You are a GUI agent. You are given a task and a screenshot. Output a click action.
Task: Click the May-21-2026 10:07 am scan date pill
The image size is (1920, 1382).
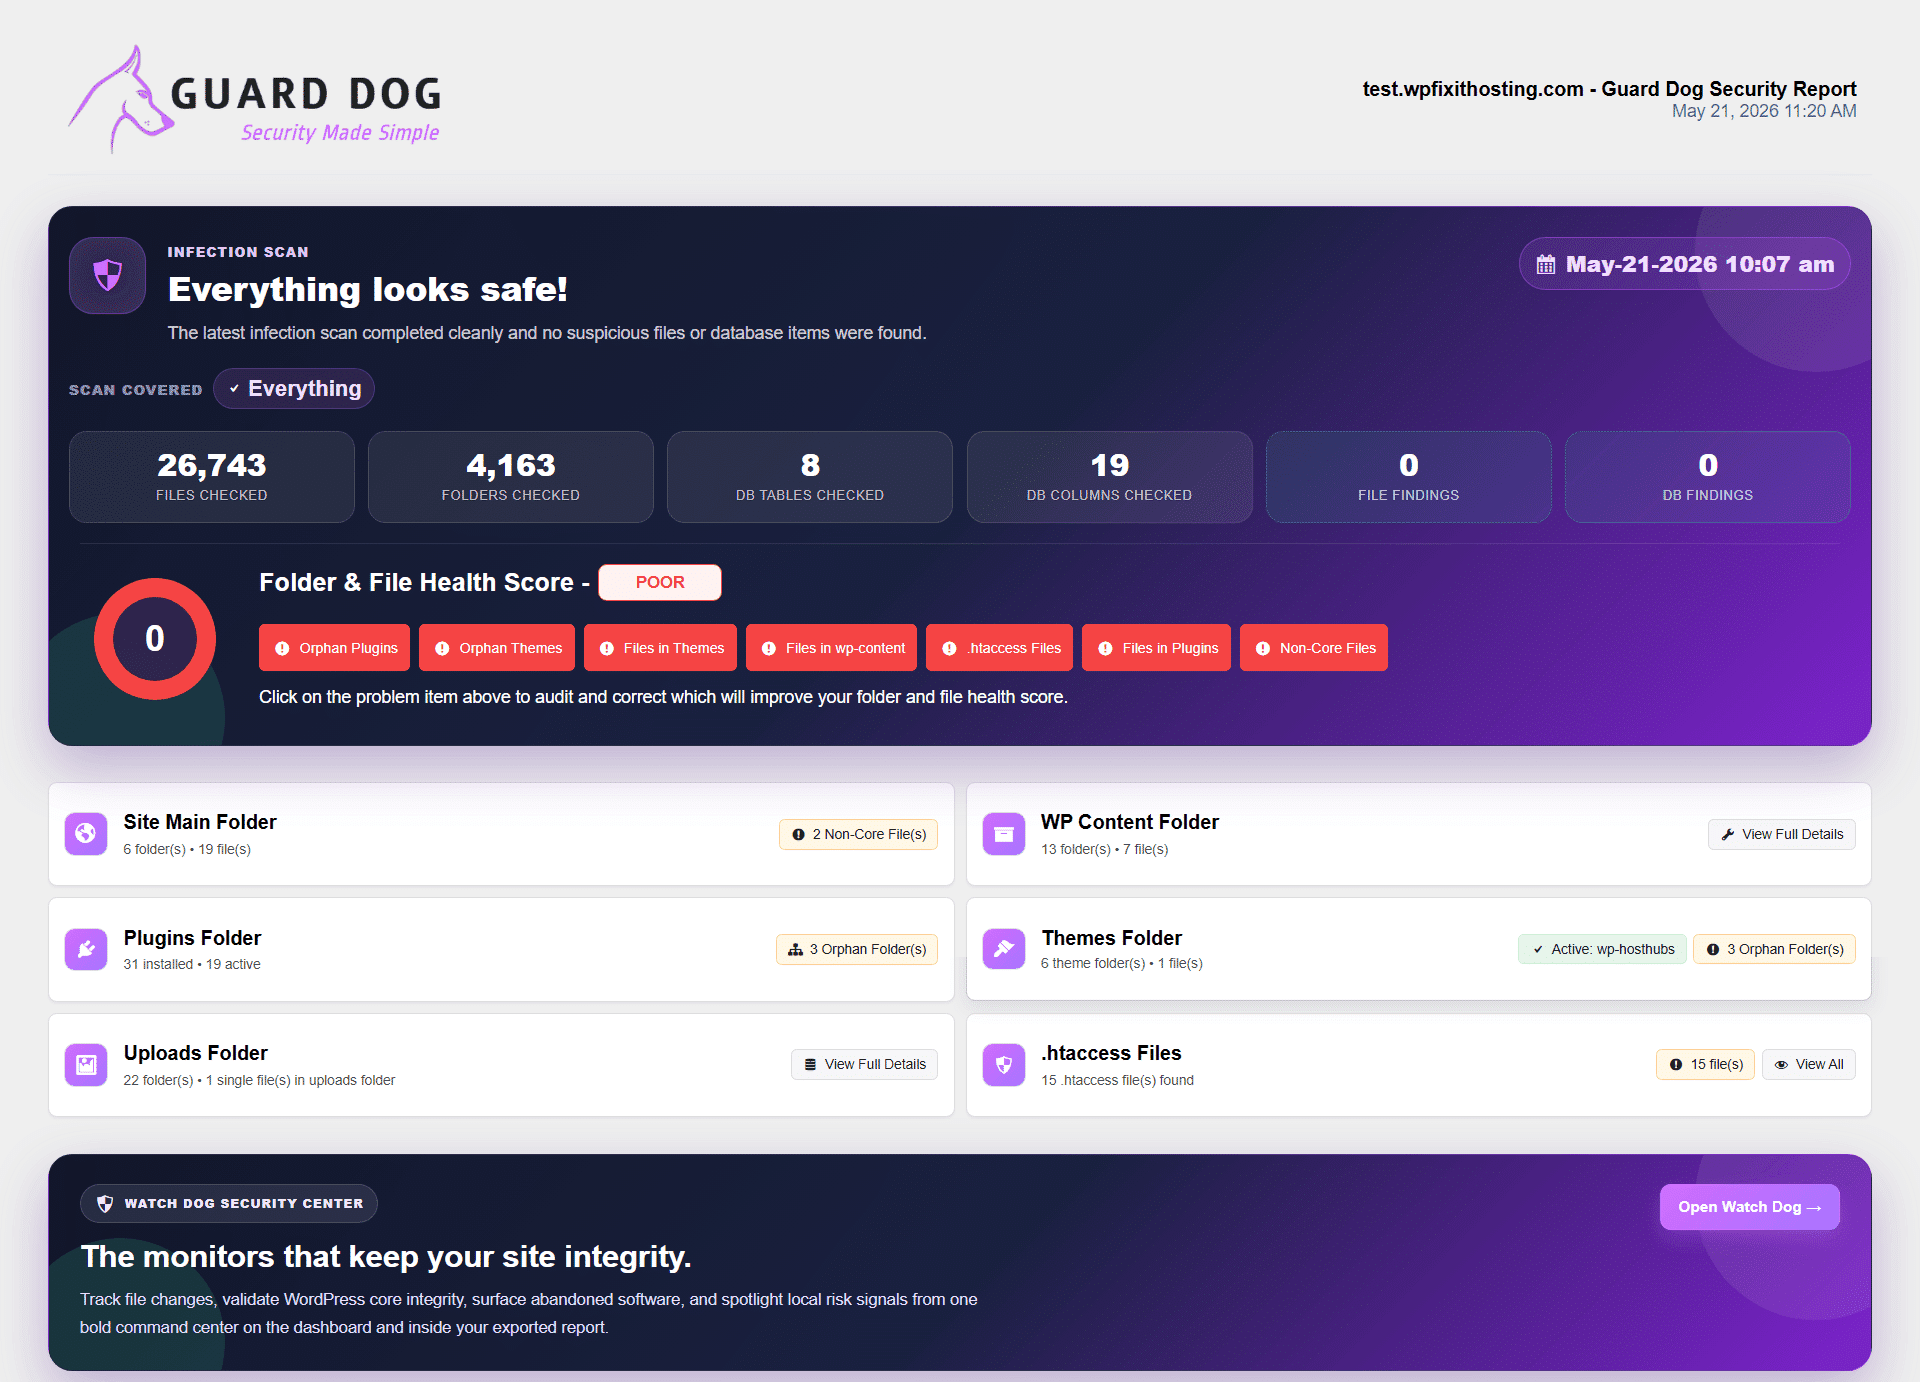click(1685, 264)
